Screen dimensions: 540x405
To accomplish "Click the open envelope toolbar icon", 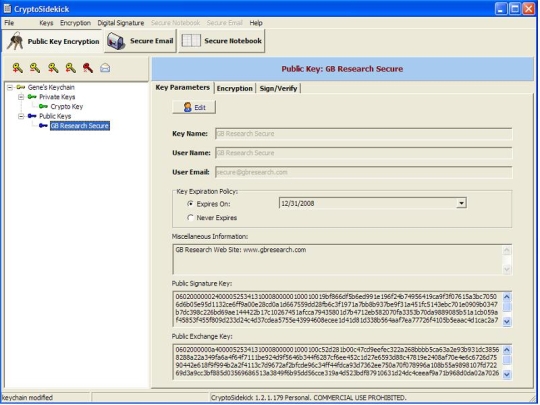I will pyautogui.click(x=105, y=68).
